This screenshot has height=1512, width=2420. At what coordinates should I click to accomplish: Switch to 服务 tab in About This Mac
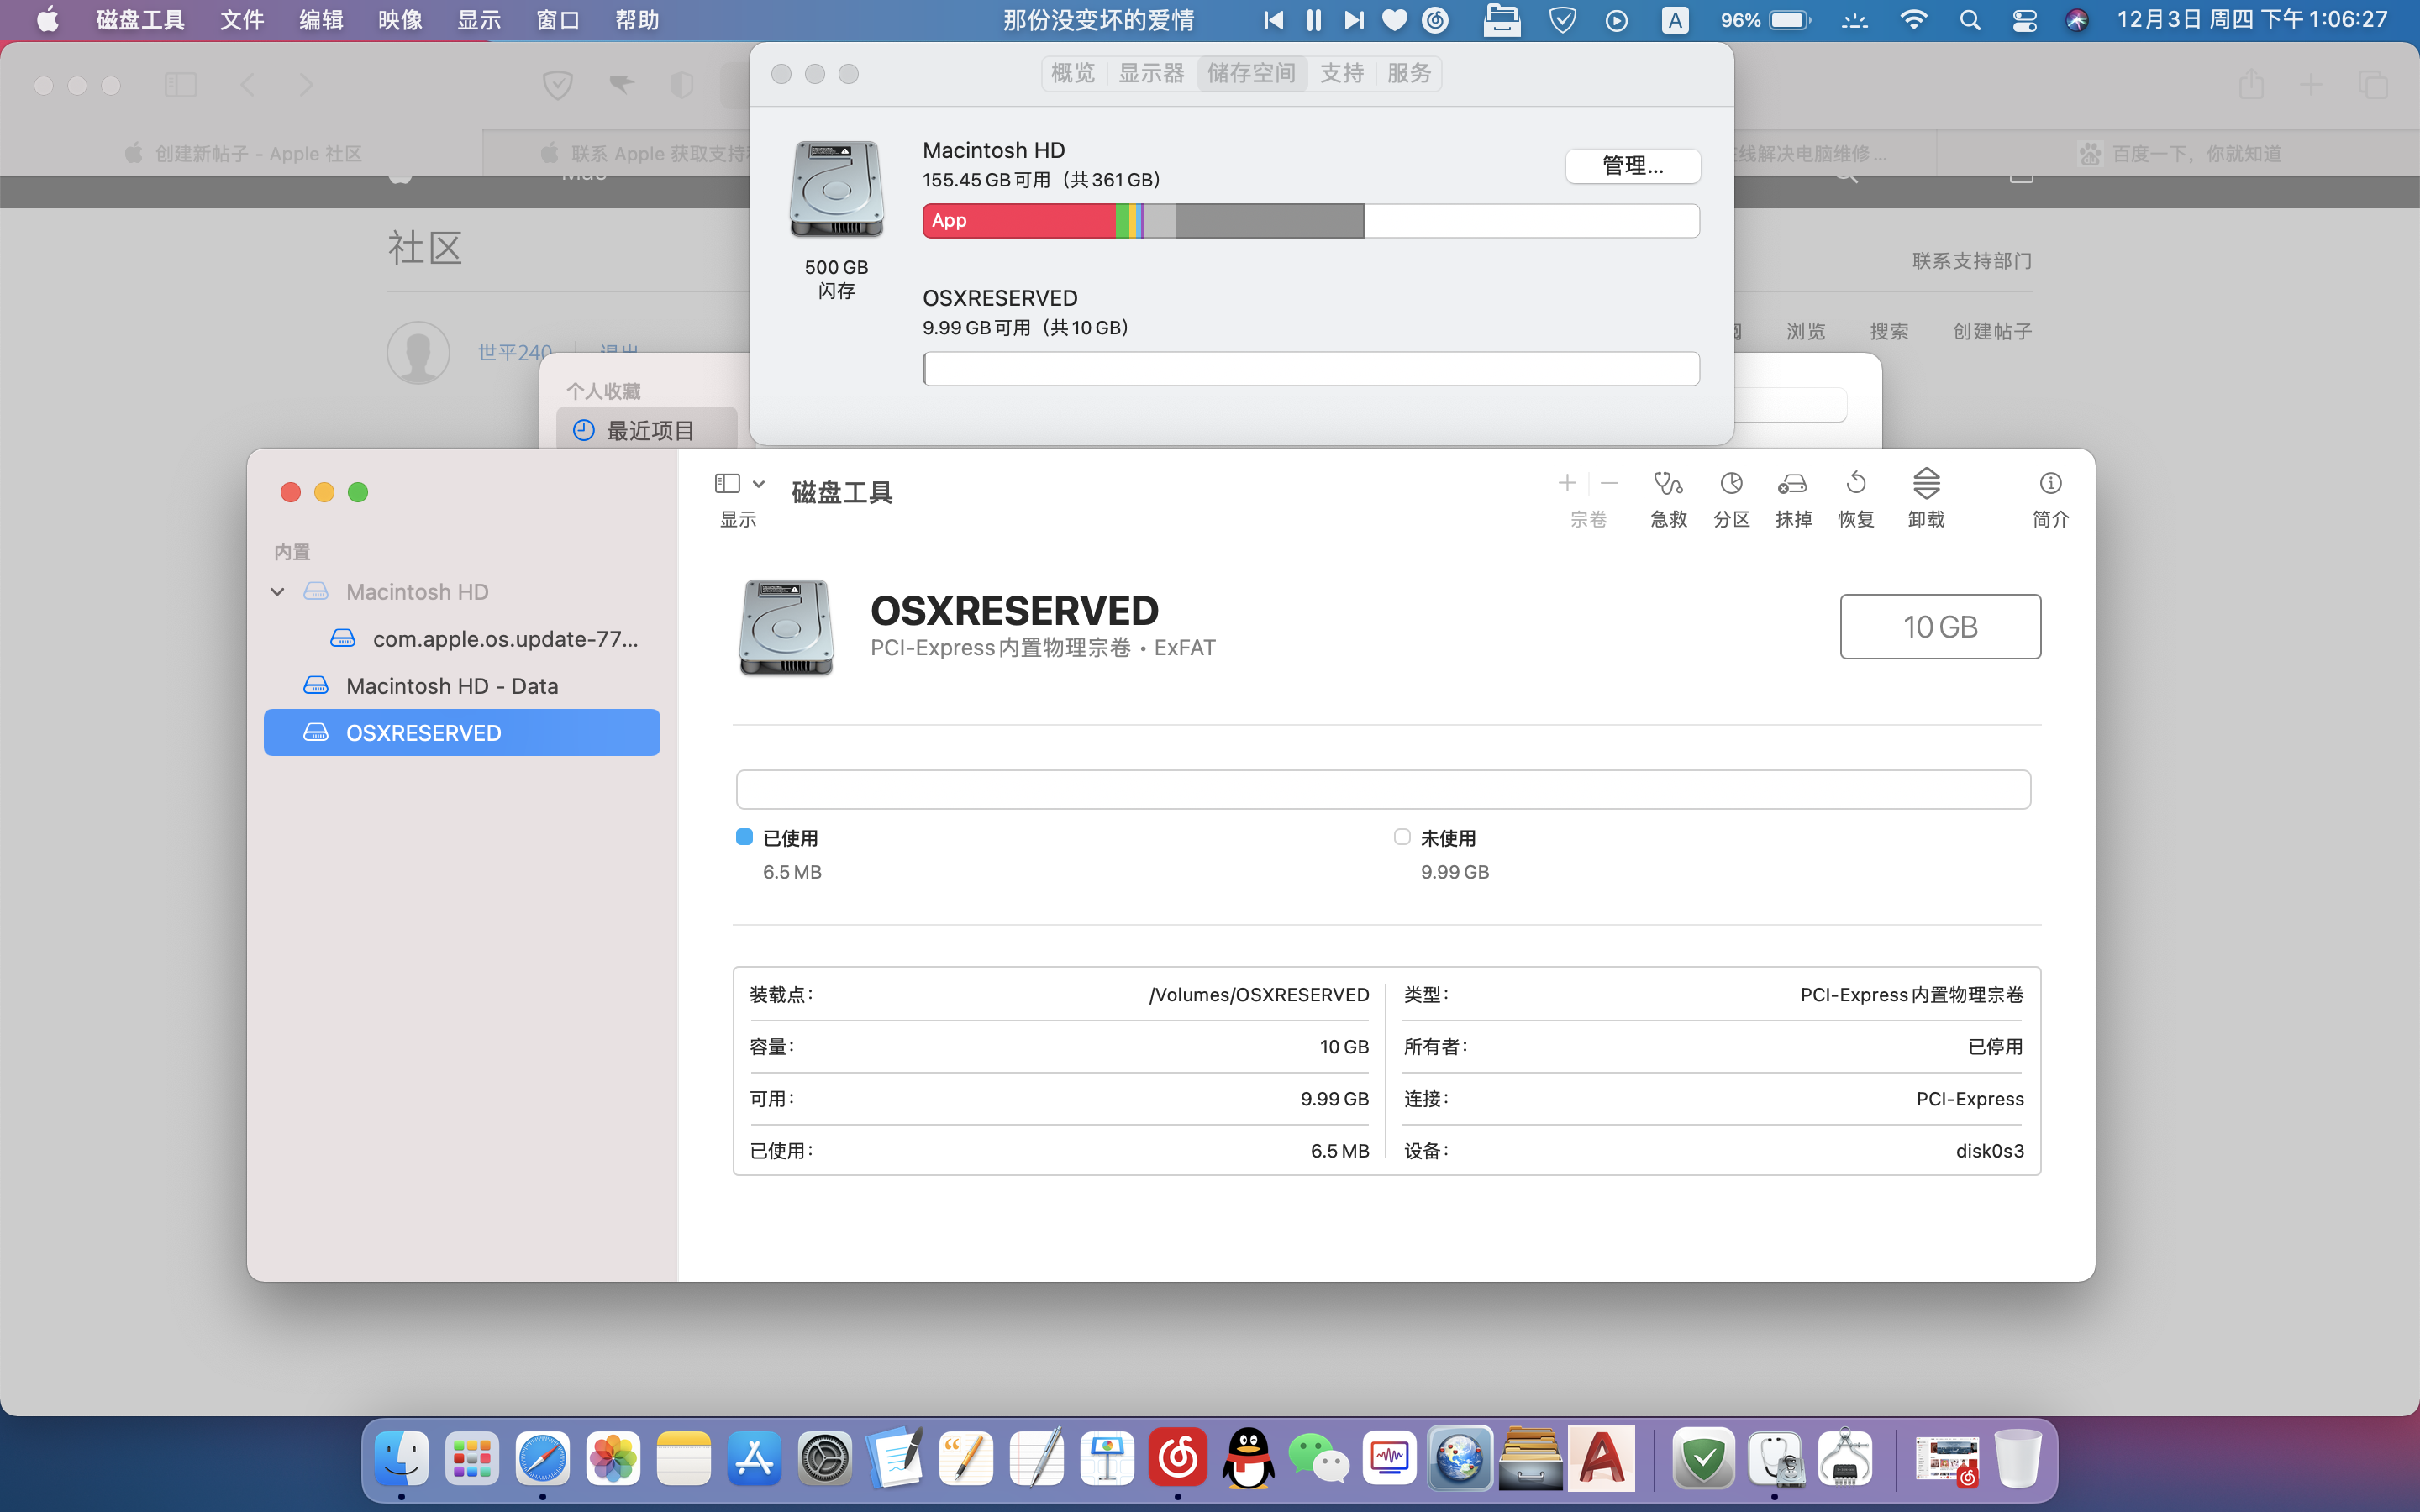click(1409, 73)
